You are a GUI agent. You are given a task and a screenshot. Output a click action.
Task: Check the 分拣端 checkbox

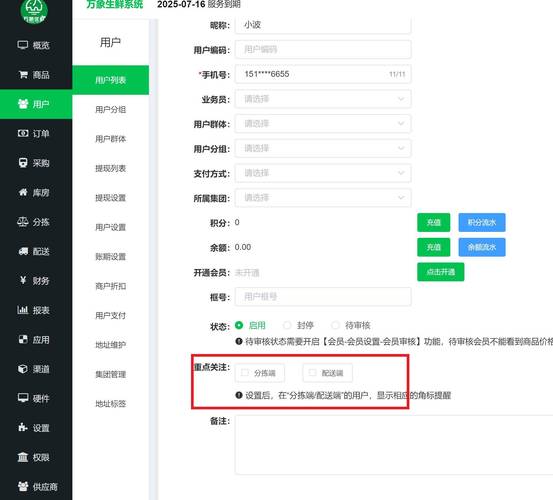[245, 373]
